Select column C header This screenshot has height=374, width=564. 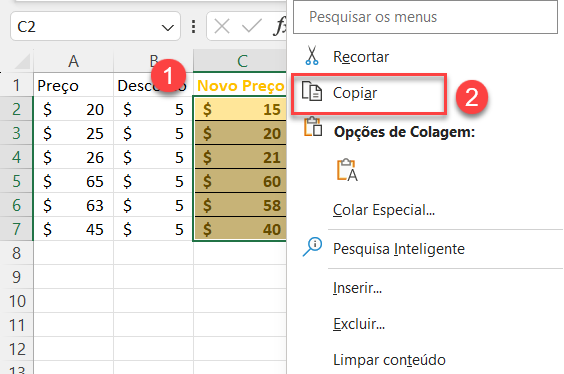coord(240,61)
